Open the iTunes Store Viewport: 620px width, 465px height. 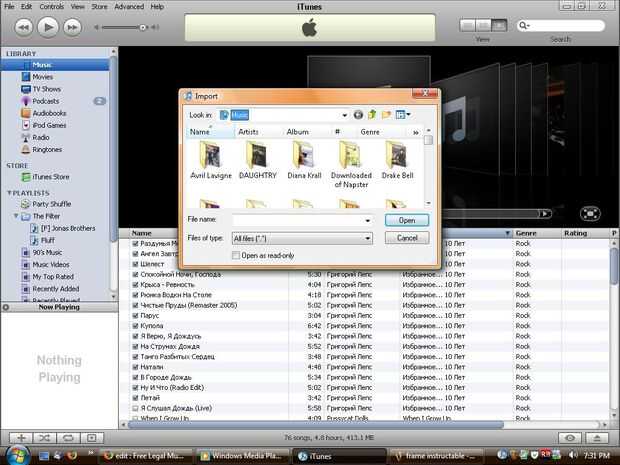click(51, 177)
